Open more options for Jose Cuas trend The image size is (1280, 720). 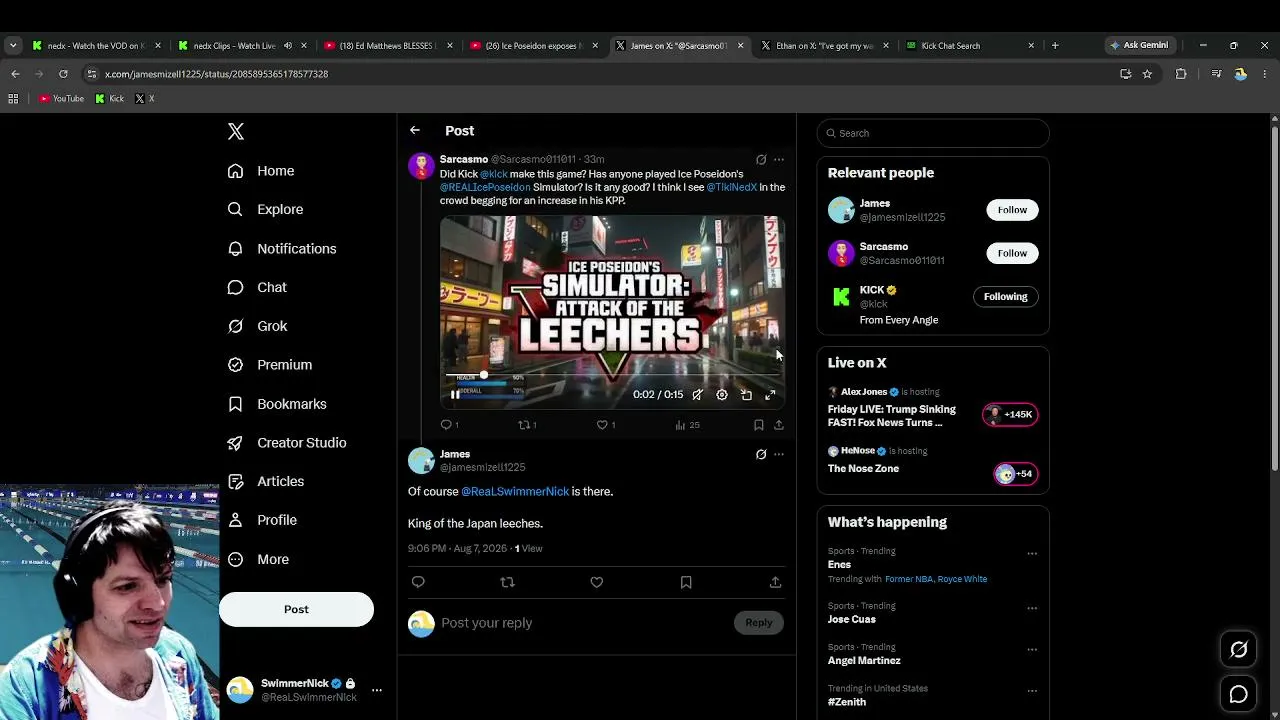click(1032, 608)
